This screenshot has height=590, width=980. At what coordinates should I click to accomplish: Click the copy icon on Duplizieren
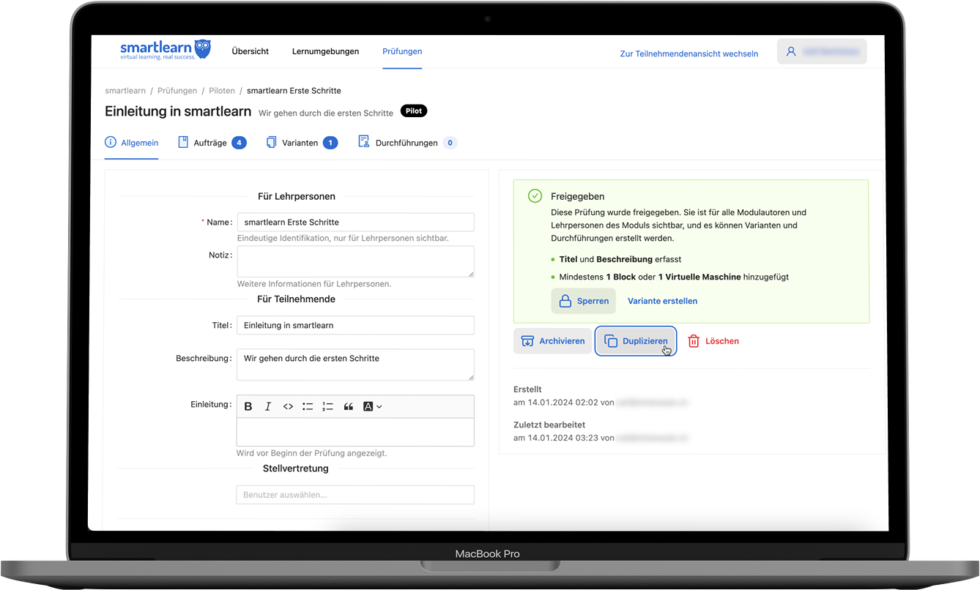coord(610,340)
